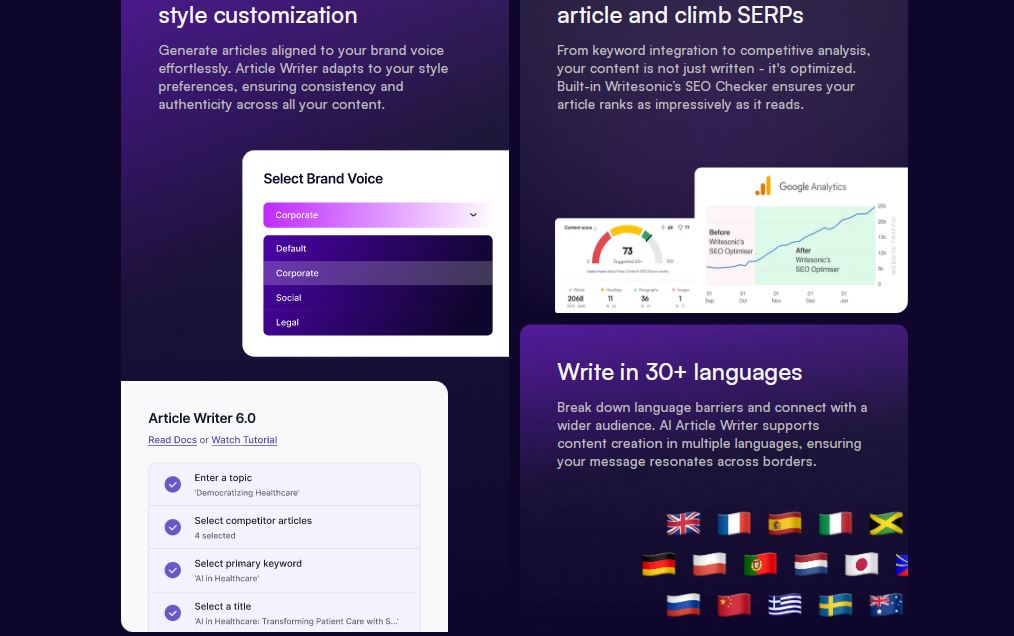Click the 'AI in Healthcare' keyword text
Screen dimensions: 1014x636
(x=226, y=578)
